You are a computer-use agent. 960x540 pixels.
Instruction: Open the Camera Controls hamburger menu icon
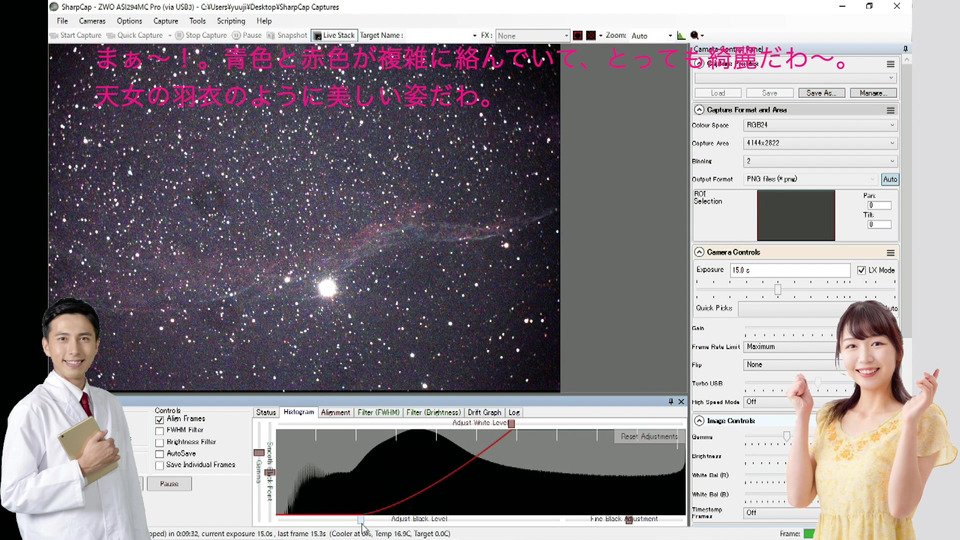pyautogui.click(x=890, y=253)
